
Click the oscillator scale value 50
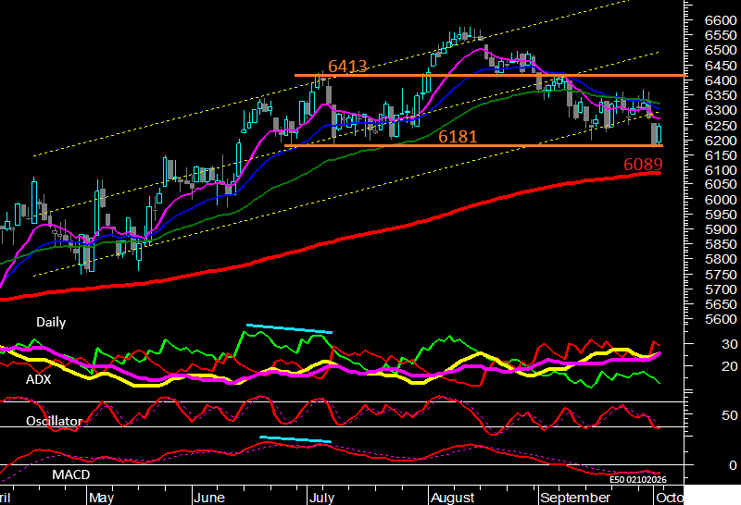click(x=729, y=415)
